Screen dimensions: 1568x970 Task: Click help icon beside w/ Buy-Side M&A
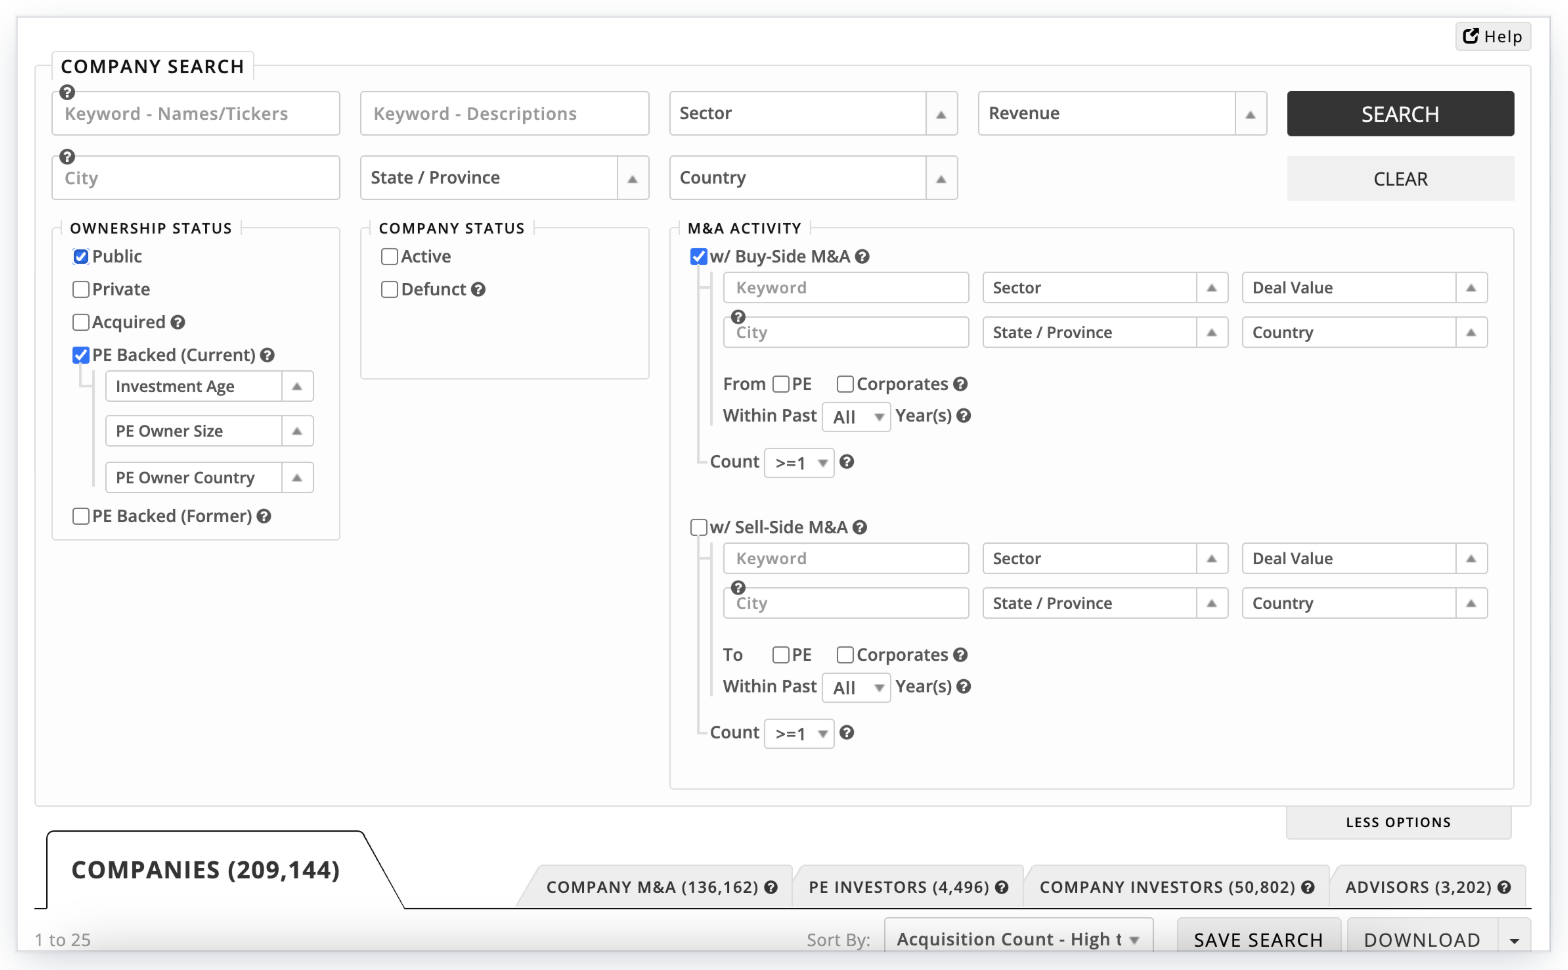[x=862, y=256]
